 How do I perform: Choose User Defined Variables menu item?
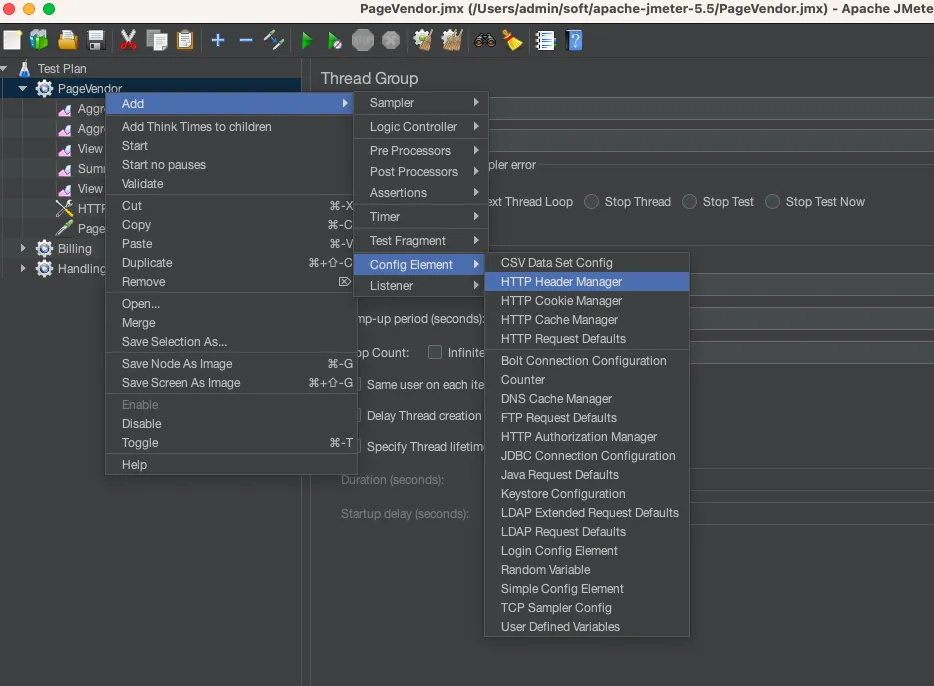[x=587, y=626]
